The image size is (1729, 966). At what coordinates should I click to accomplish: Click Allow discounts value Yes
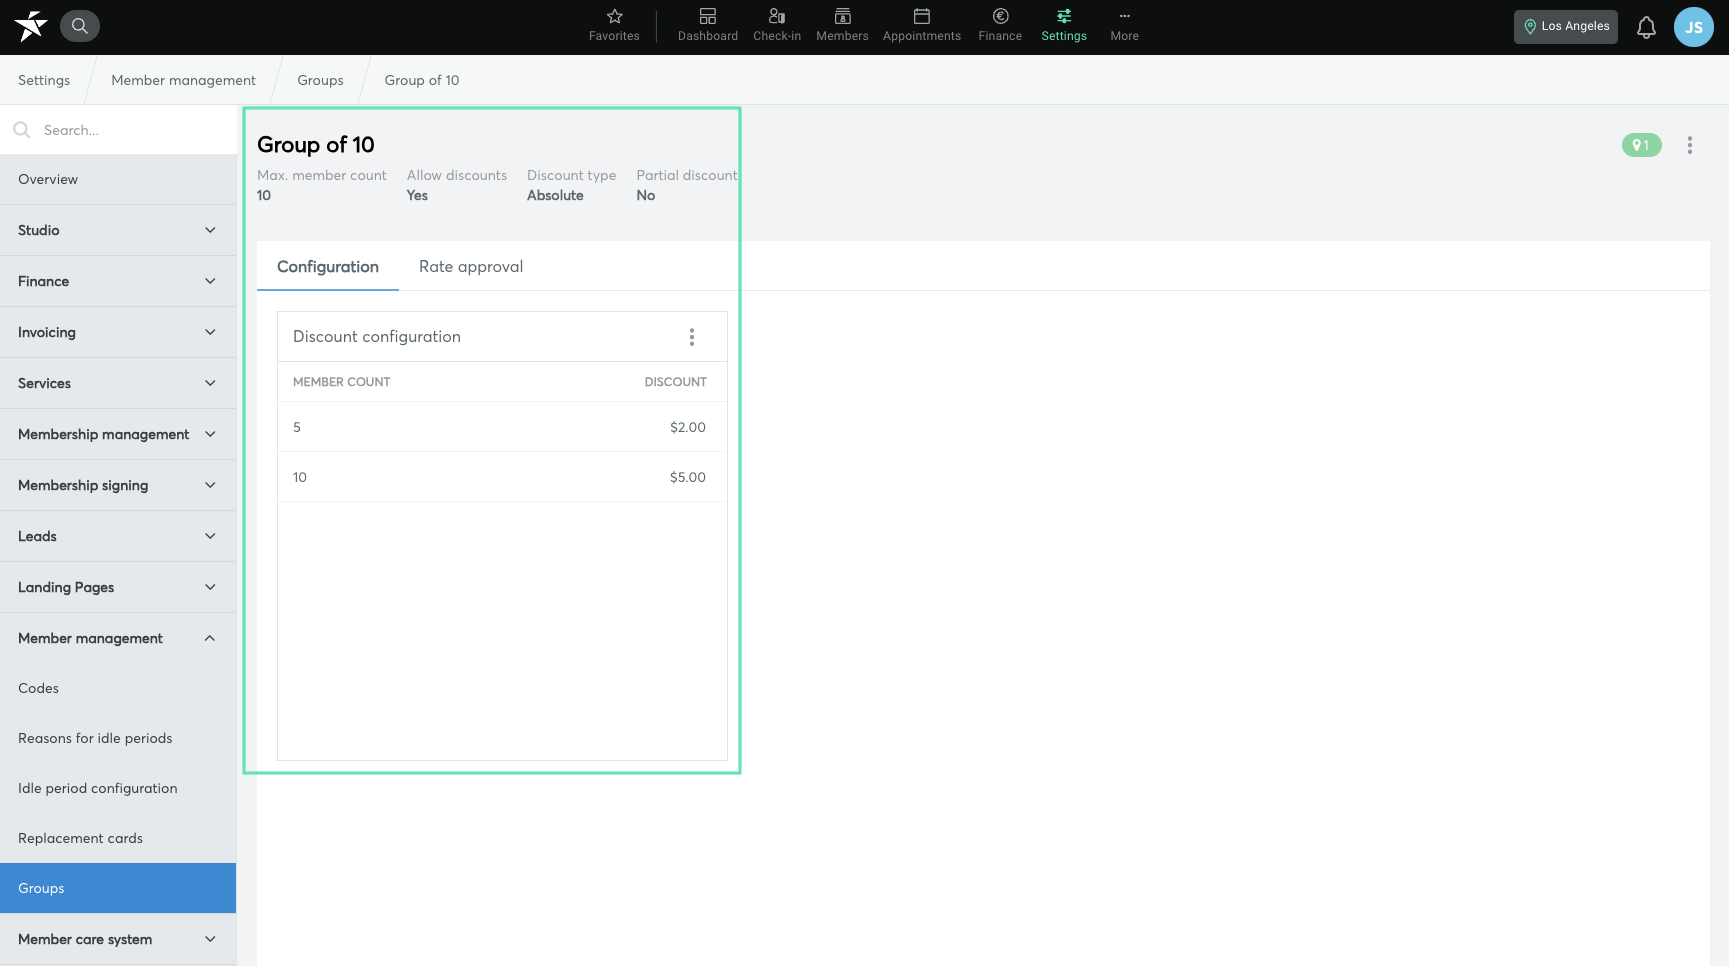(x=417, y=195)
